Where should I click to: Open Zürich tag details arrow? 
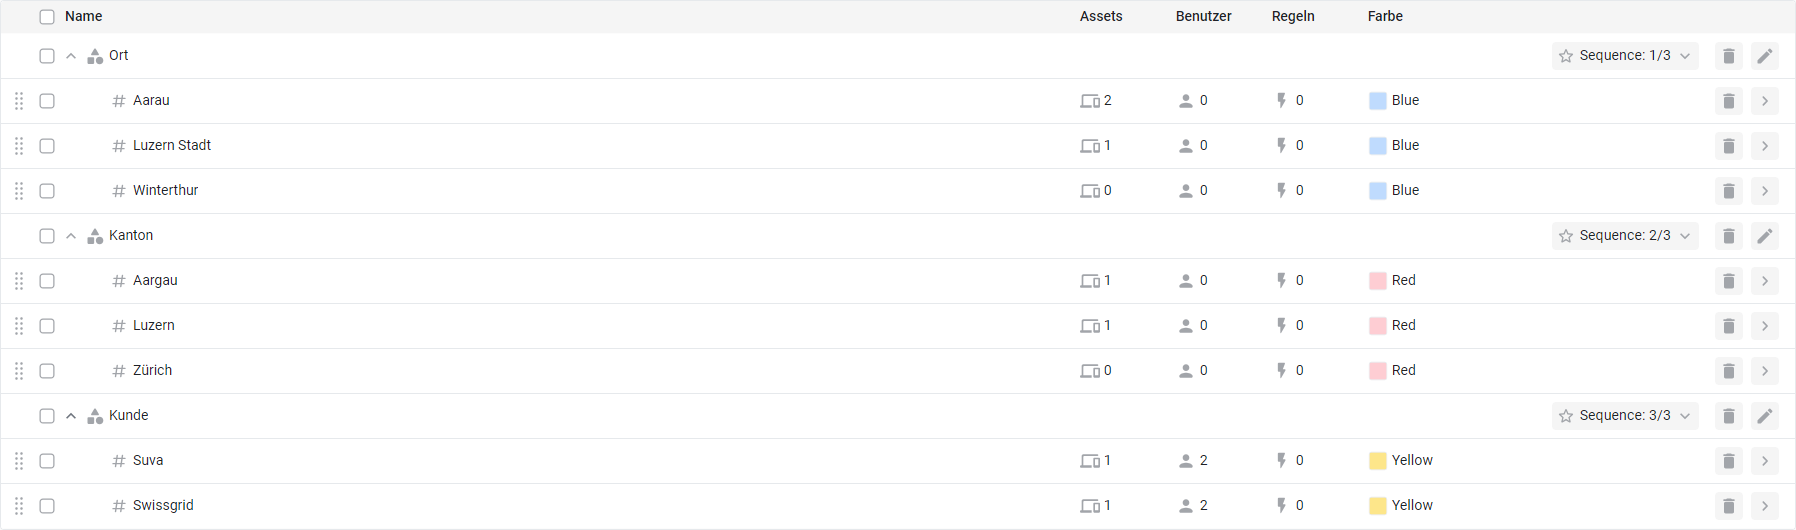1764,371
